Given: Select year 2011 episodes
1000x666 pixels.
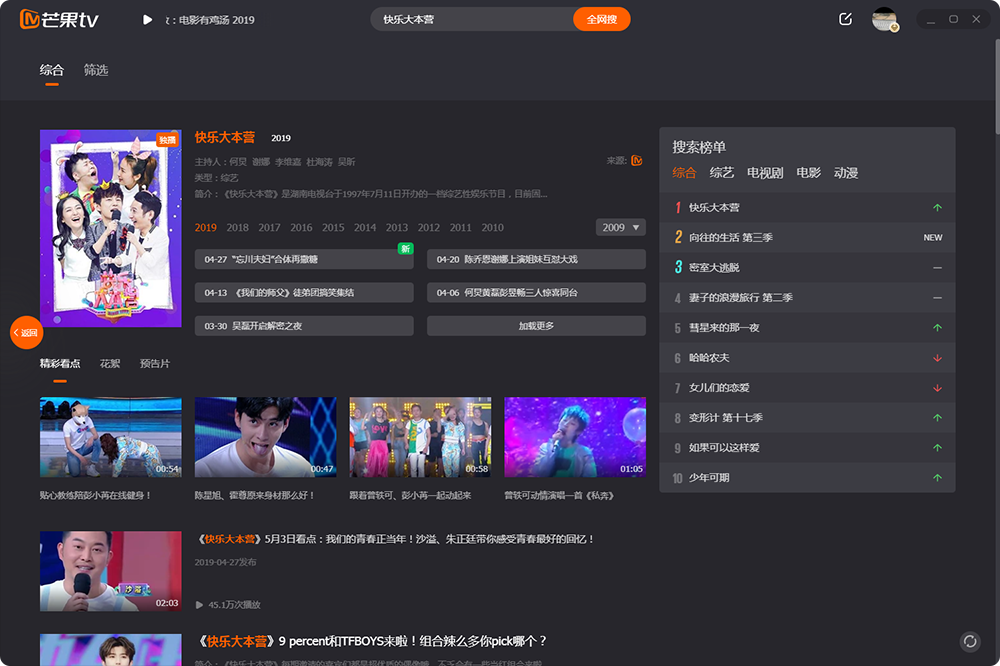Looking at the screenshot, I should point(460,227).
